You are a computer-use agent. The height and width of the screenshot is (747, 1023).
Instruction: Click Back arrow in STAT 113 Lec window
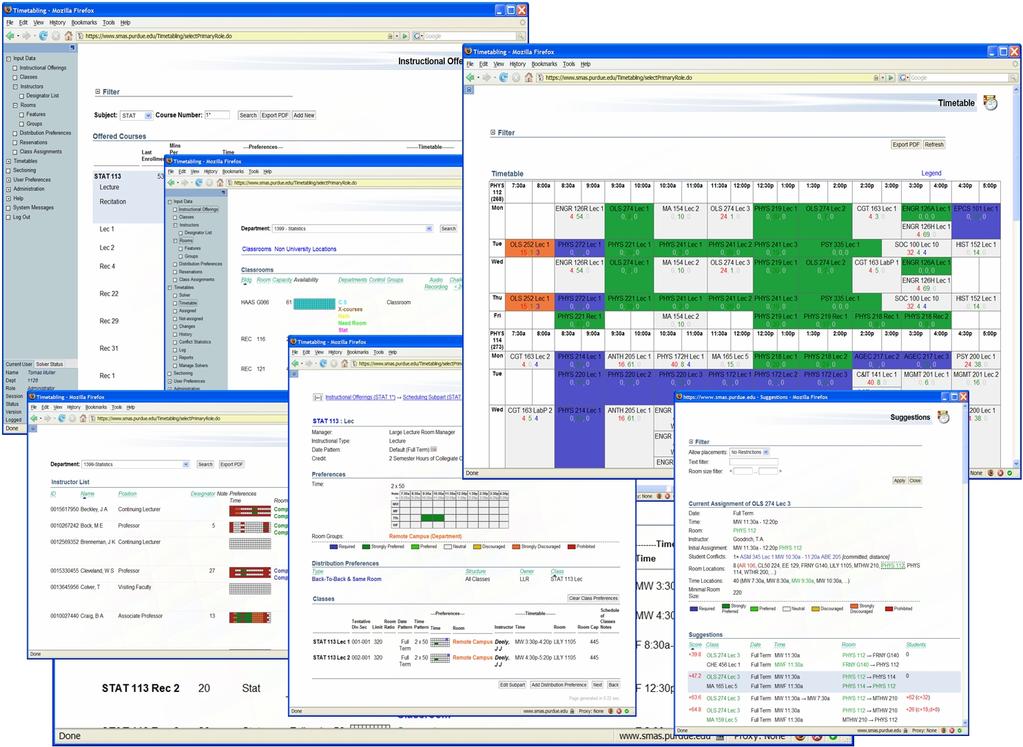pos(296,363)
